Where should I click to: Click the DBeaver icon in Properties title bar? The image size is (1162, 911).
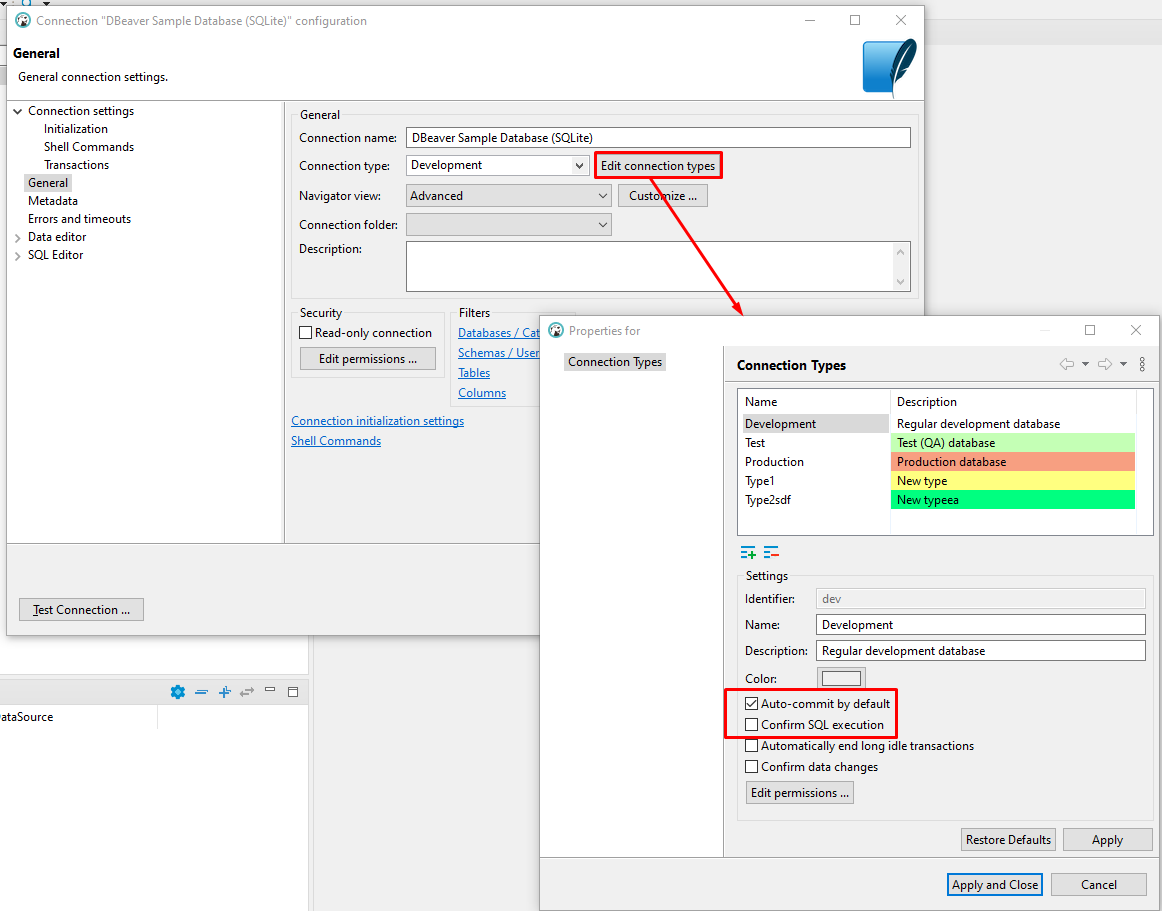[556, 331]
